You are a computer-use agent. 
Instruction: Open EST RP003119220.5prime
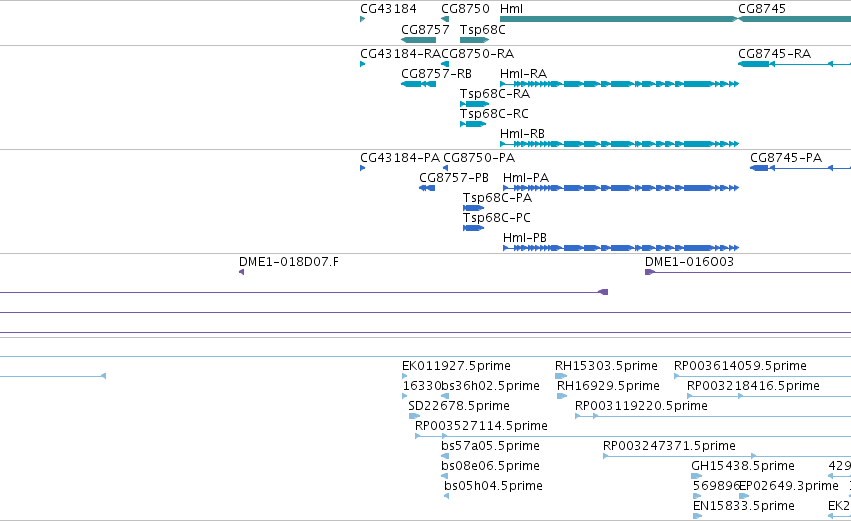[x=642, y=406]
